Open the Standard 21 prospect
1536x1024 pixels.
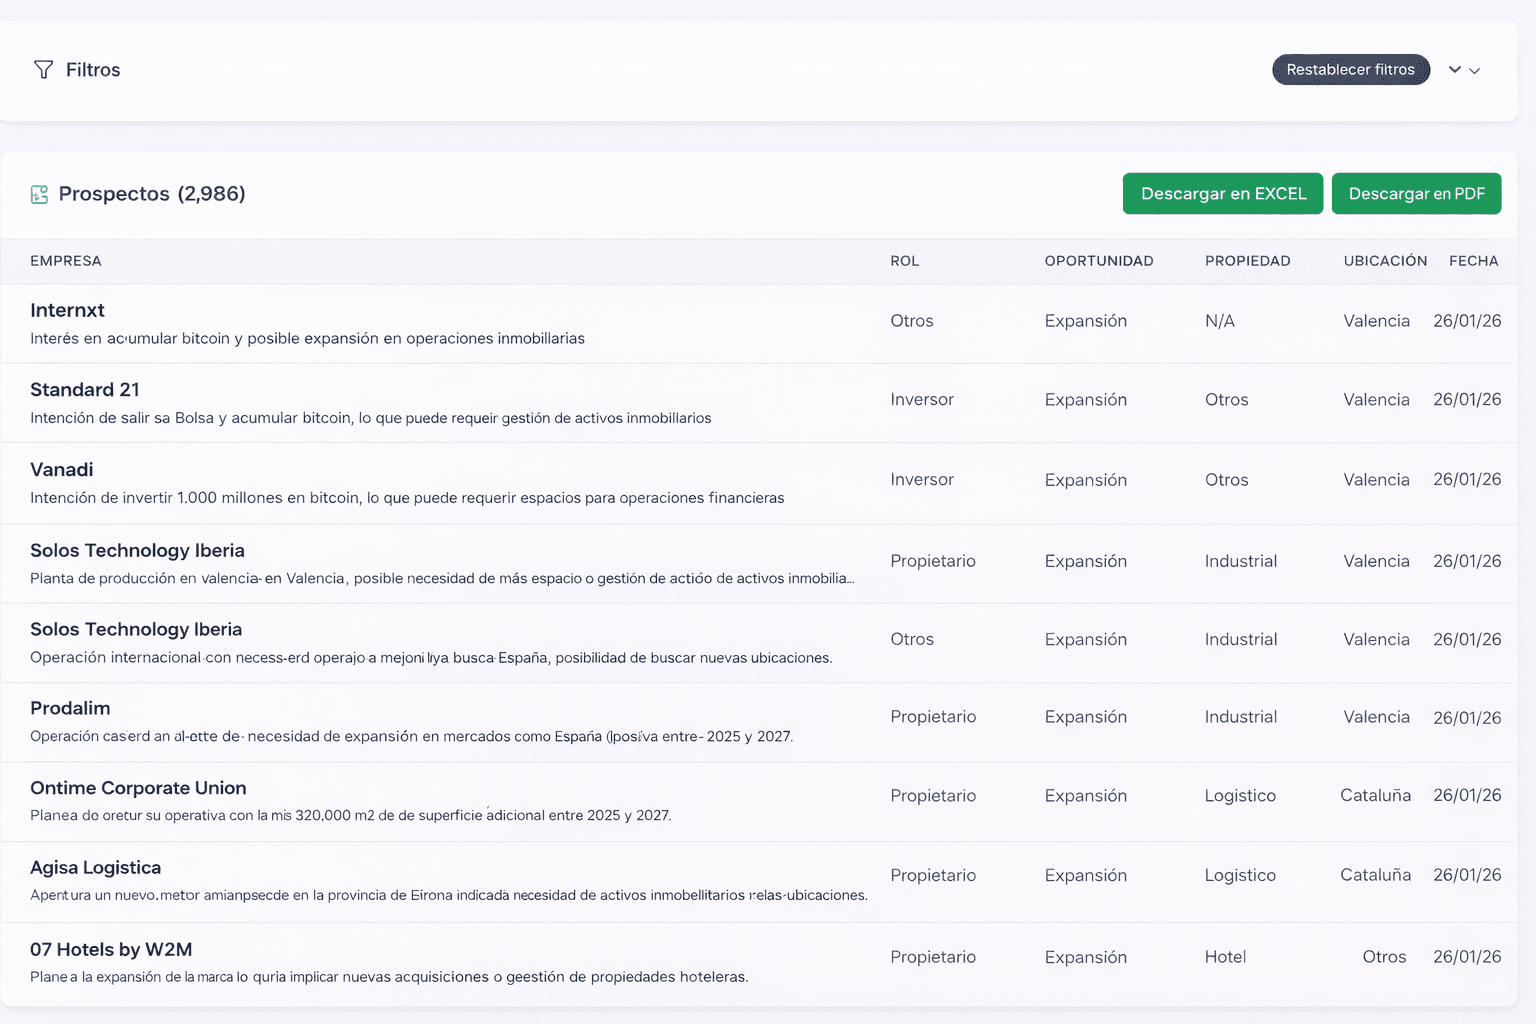85,390
